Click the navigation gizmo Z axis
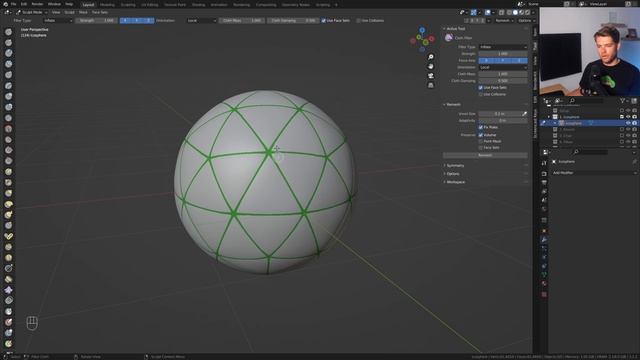 point(422,30)
